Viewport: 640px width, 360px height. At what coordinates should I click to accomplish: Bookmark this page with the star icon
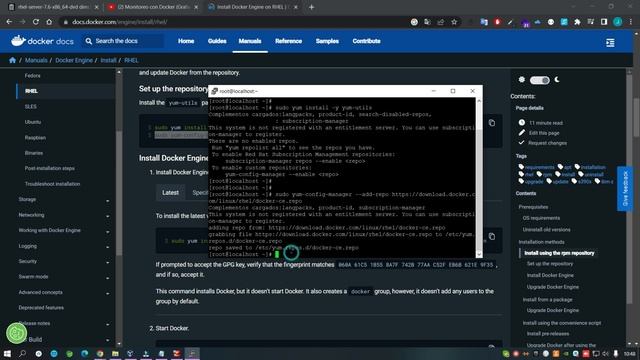coord(454,22)
